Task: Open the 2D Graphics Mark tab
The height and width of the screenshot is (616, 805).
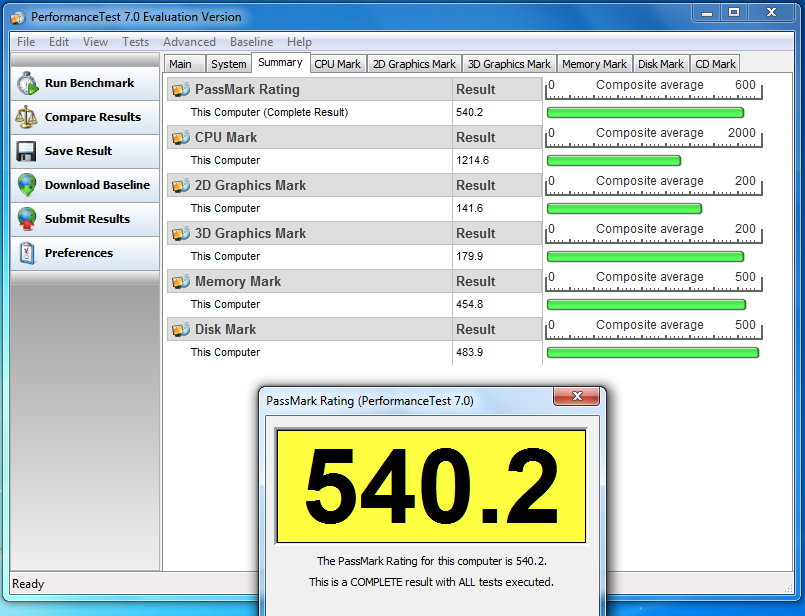Action: tap(414, 64)
